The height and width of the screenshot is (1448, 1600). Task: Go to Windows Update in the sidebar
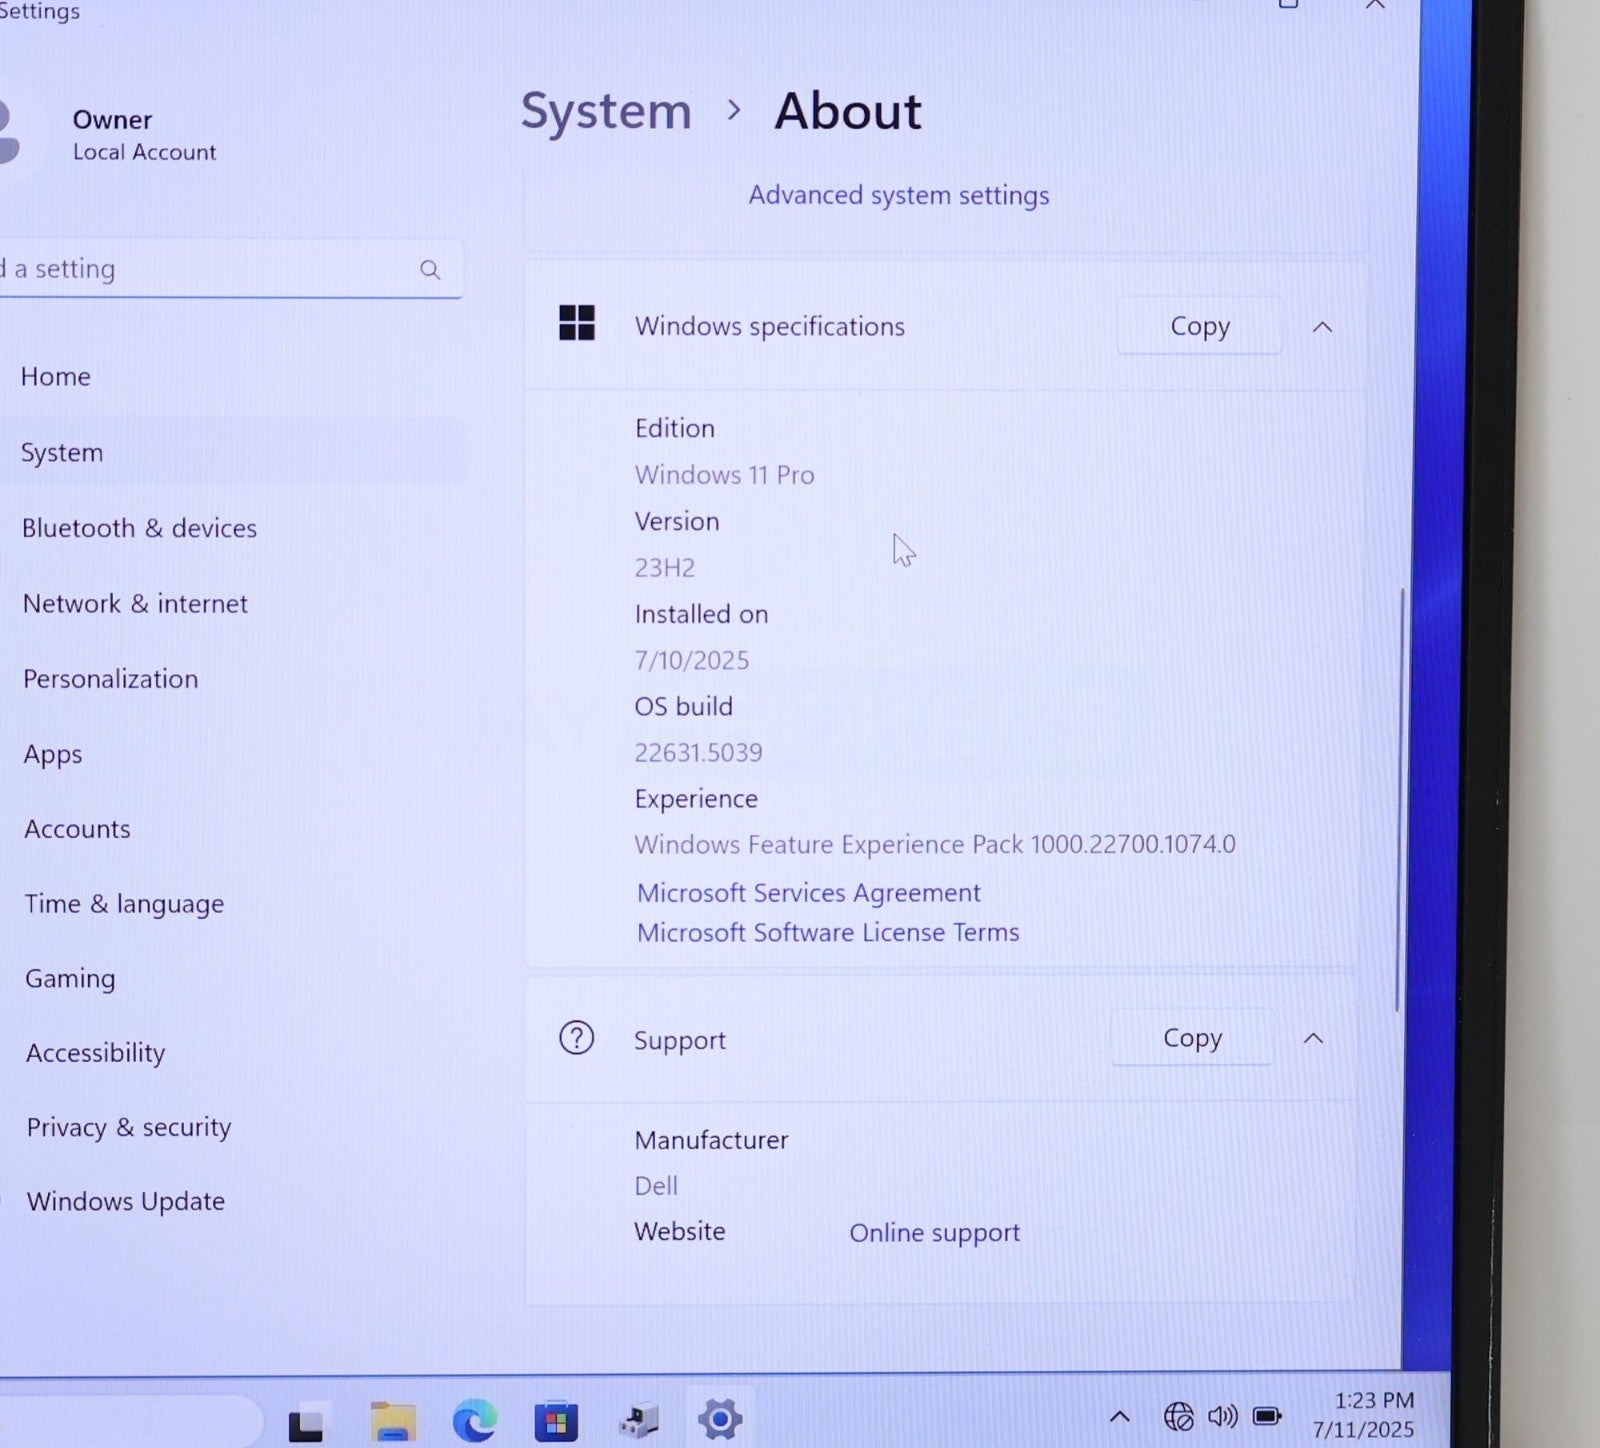(x=125, y=1201)
